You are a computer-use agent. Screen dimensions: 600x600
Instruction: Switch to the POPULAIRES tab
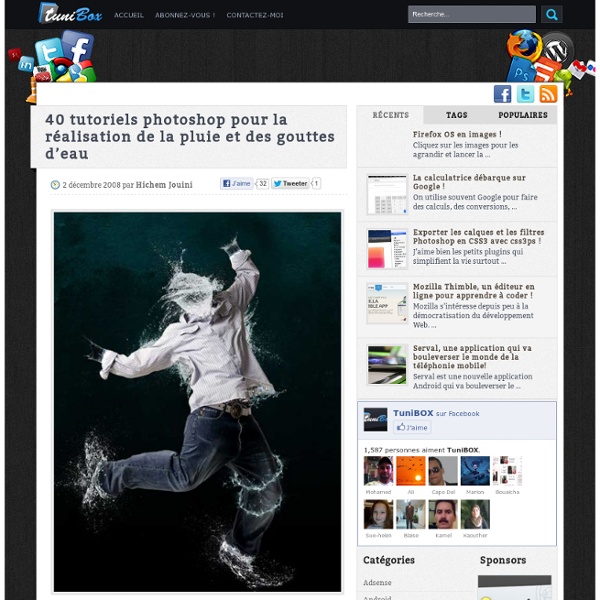tap(523, 115)
